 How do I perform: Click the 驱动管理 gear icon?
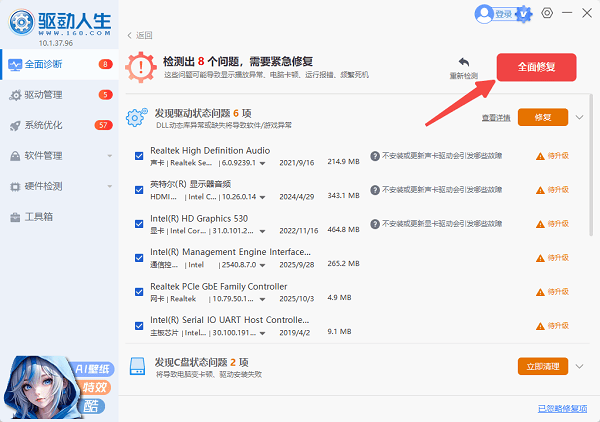point(15,95)
